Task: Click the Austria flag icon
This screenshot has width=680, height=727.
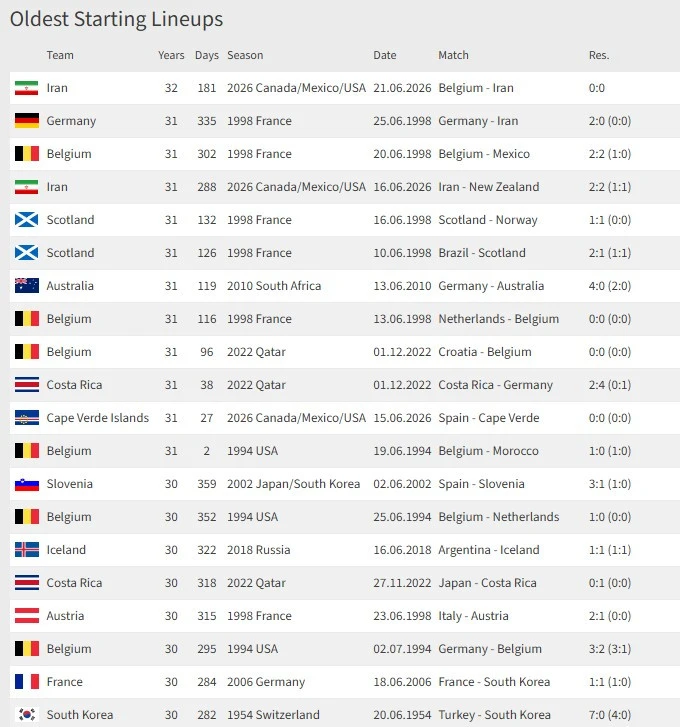Action: (x=26, y=616)
